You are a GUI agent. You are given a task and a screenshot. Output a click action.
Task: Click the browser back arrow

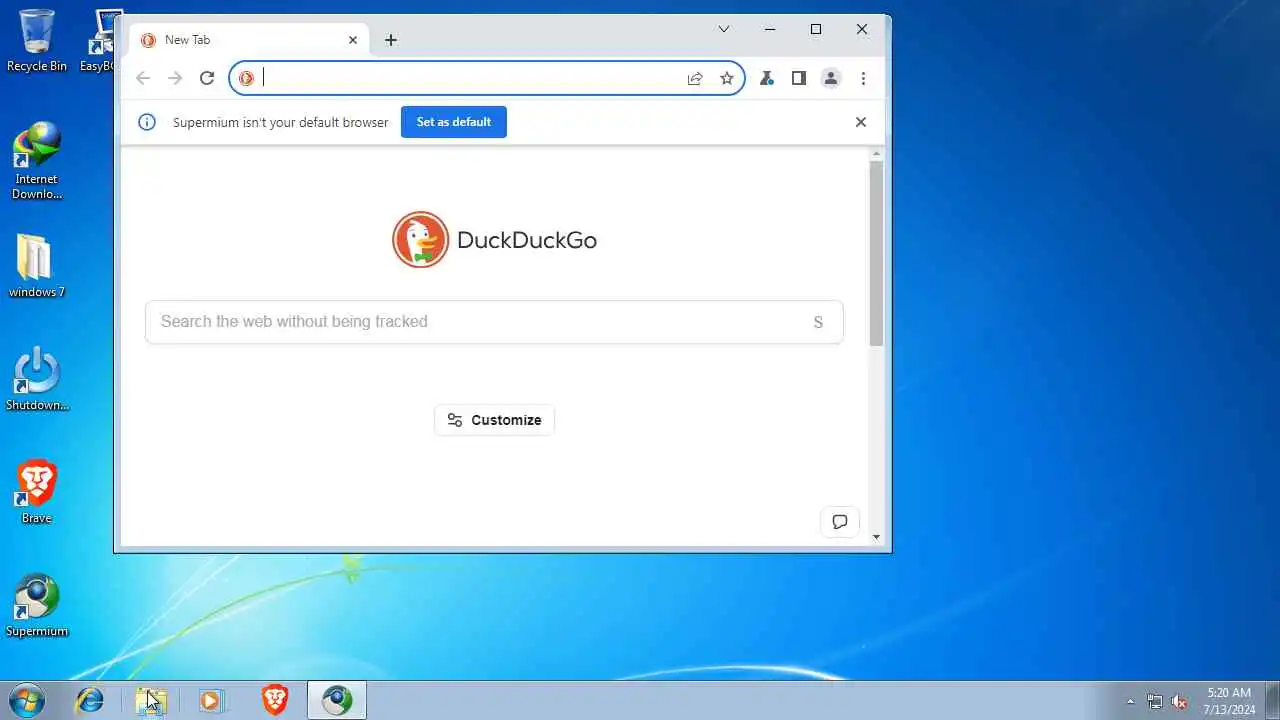[x=143, y=78]
